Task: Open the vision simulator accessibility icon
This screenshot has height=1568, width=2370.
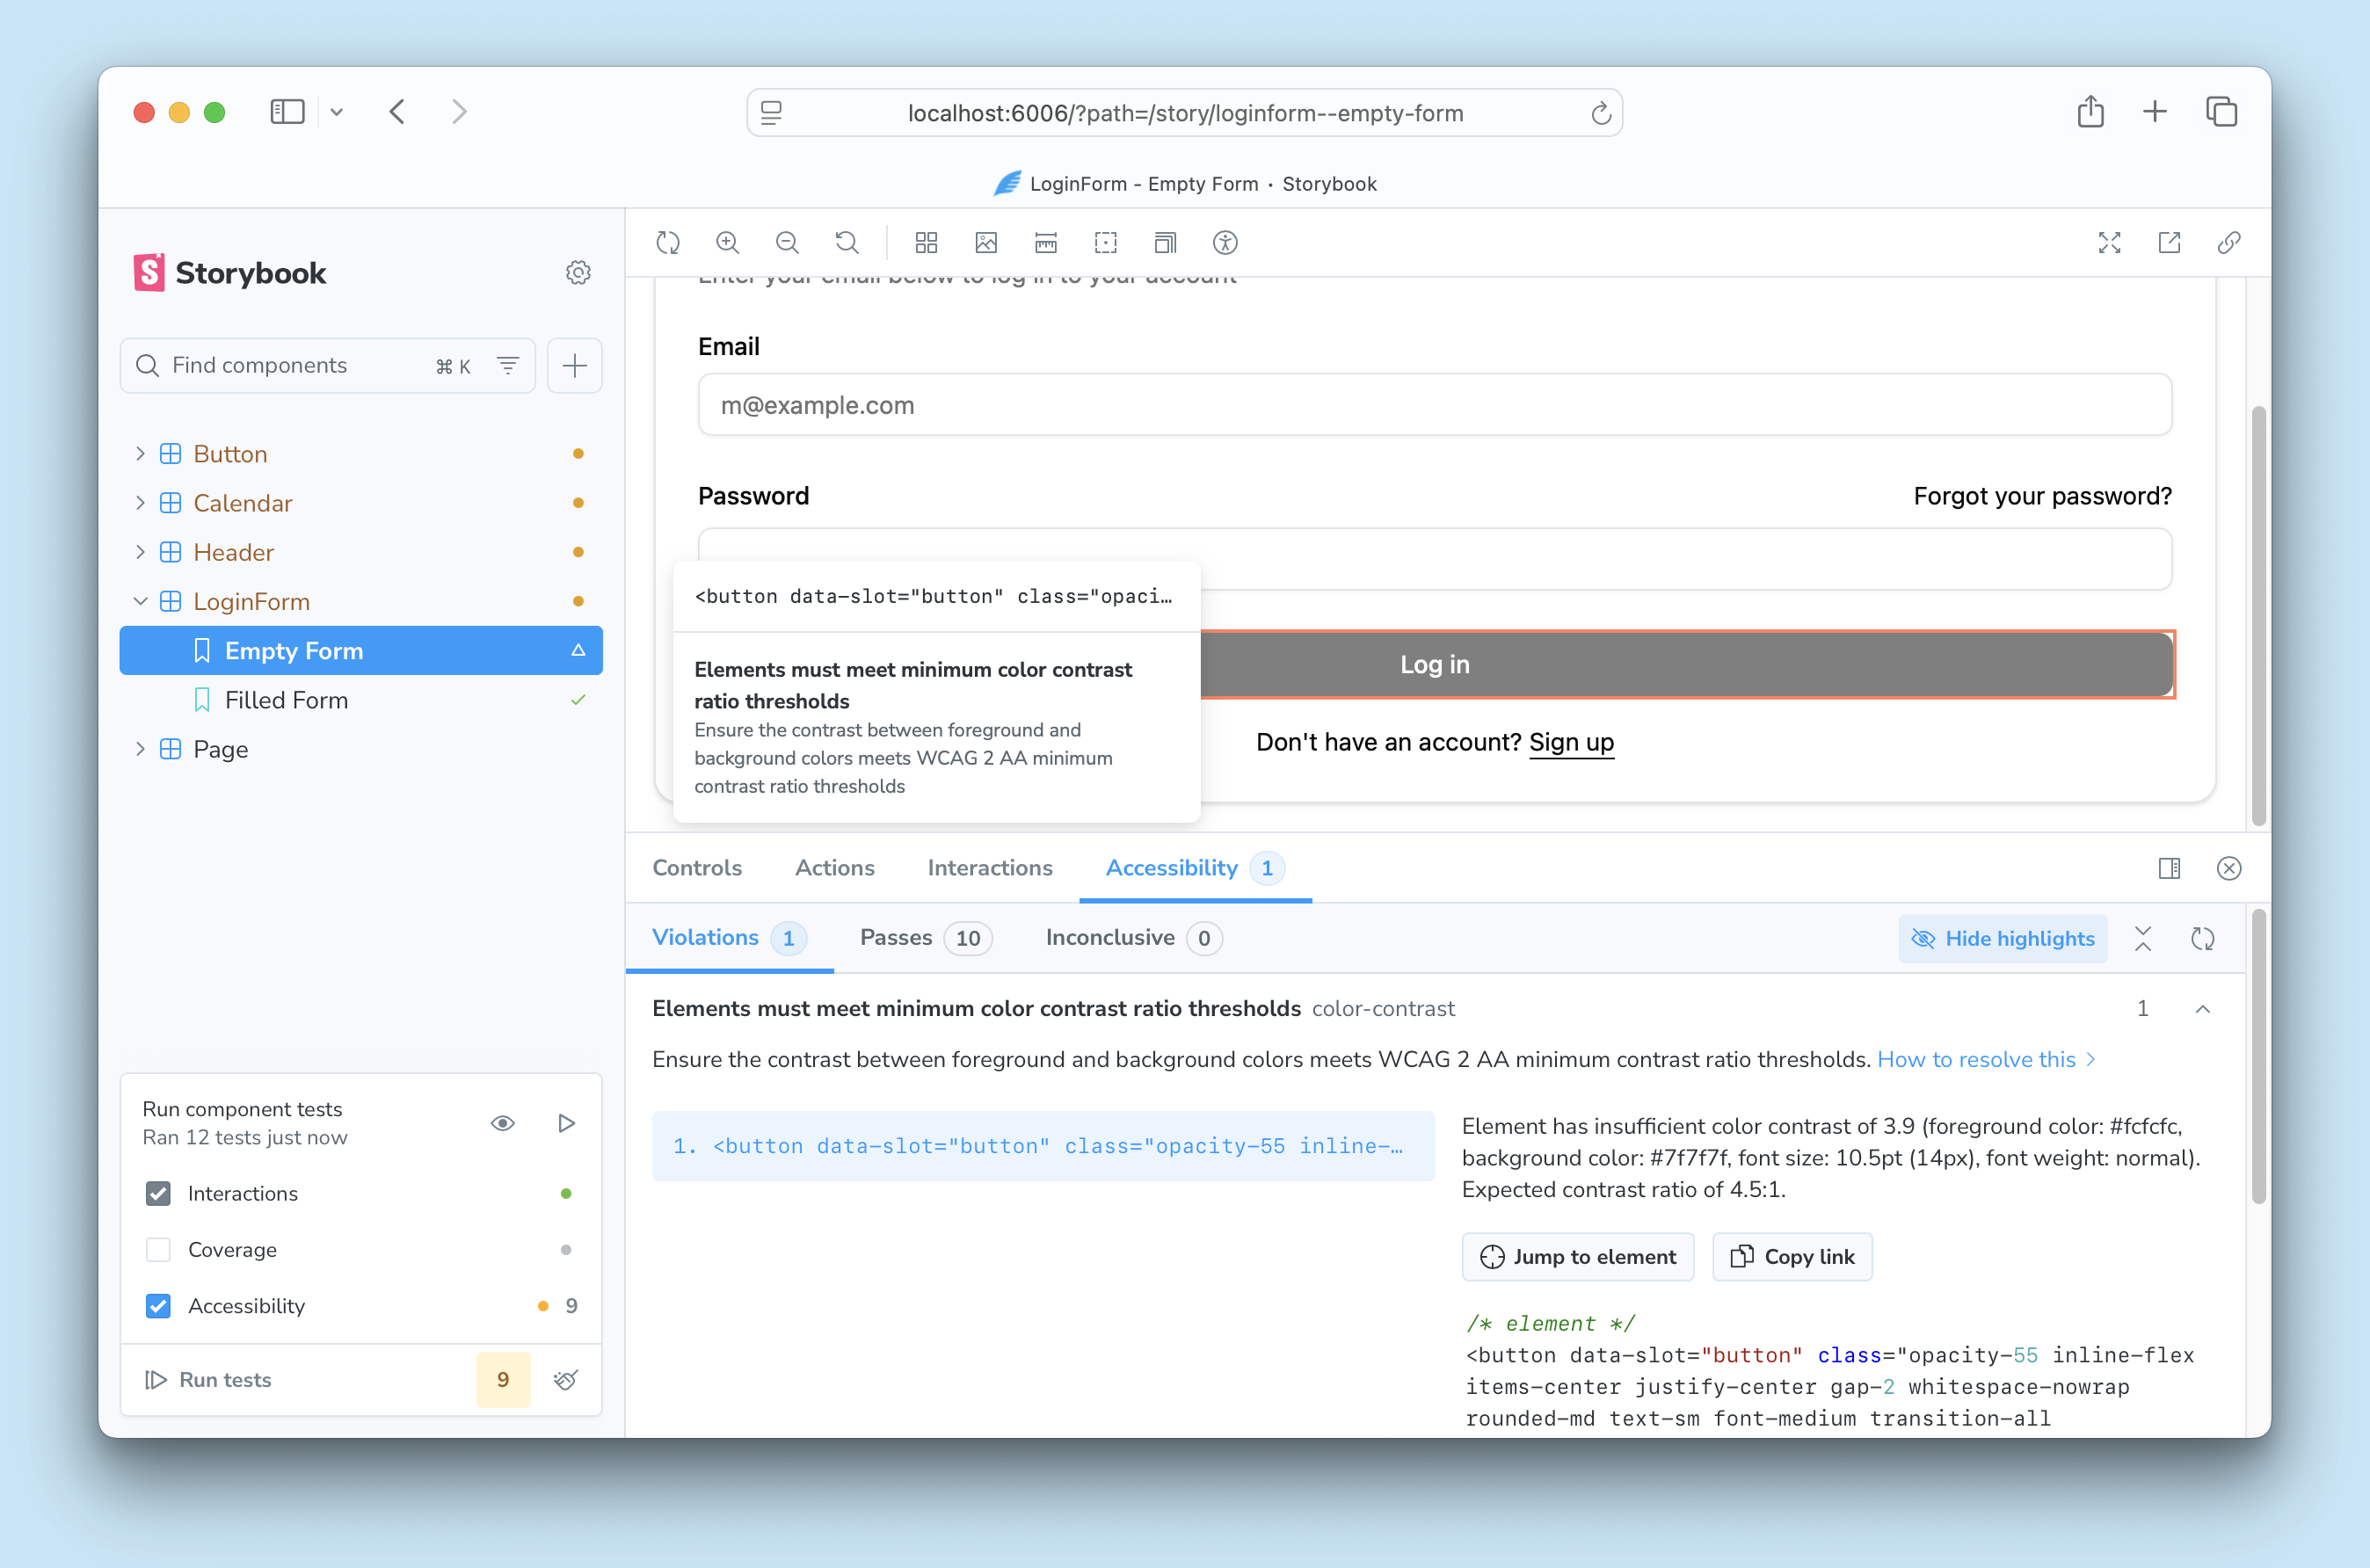Action: pyautogui.click(x=1224, y=243)
